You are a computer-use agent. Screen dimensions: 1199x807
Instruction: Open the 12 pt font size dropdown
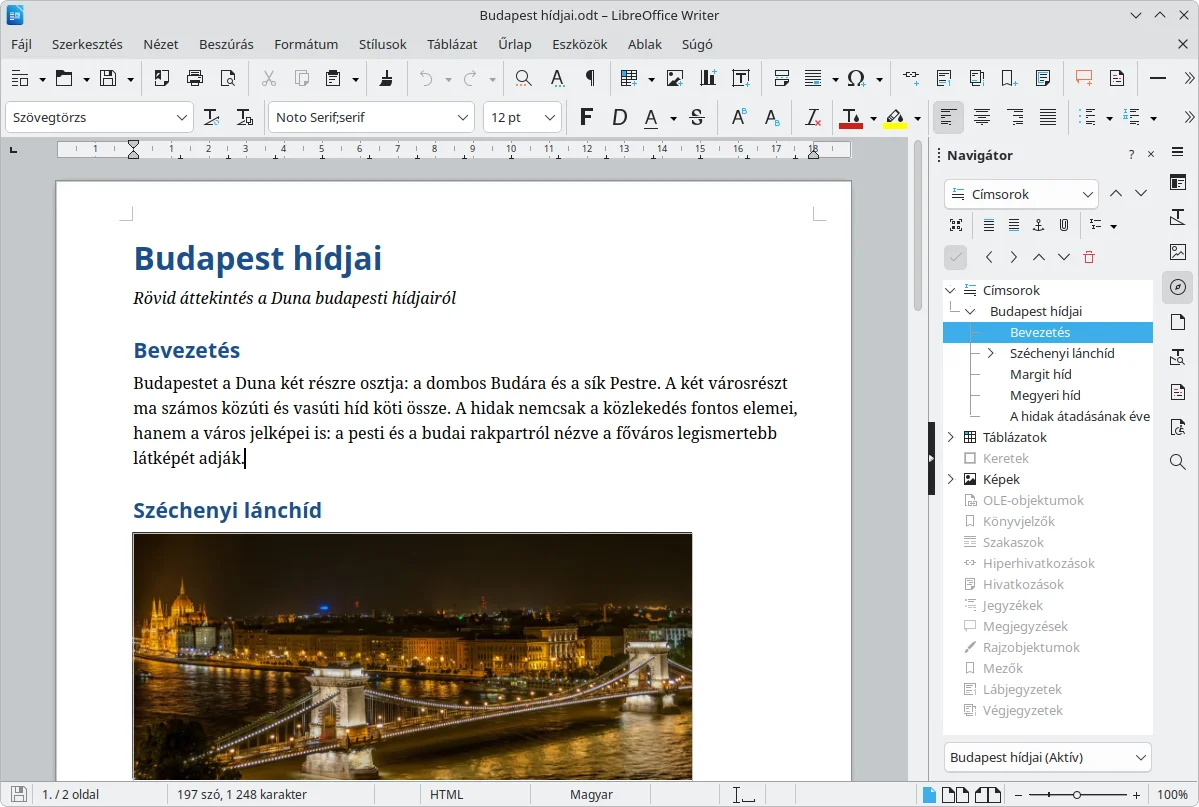550,117
